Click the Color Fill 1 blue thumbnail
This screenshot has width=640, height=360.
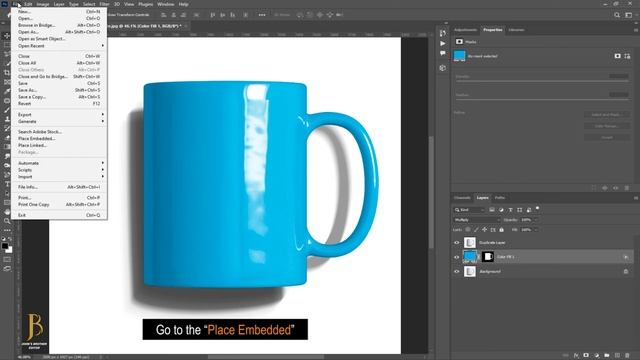pyautogui.click(x=470, y=257)
